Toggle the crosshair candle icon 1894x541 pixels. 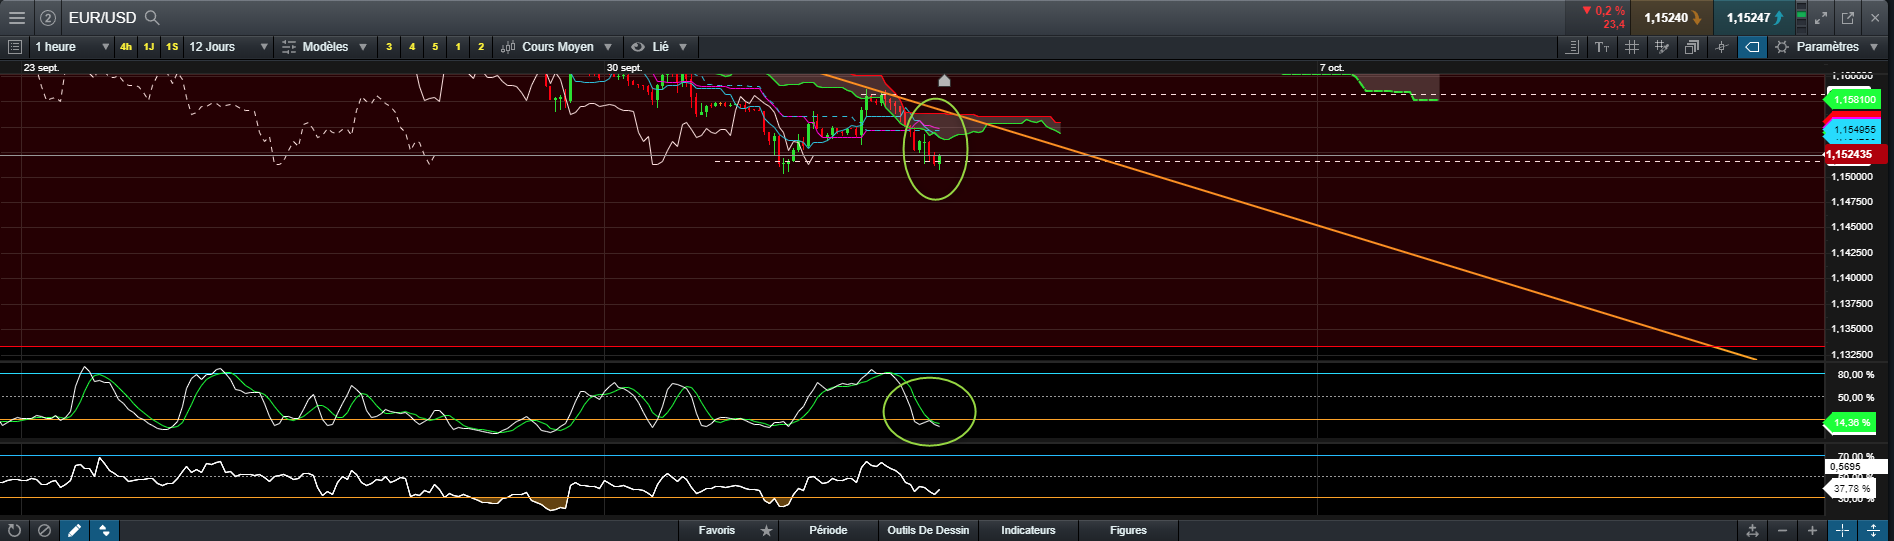point(1722,47)
